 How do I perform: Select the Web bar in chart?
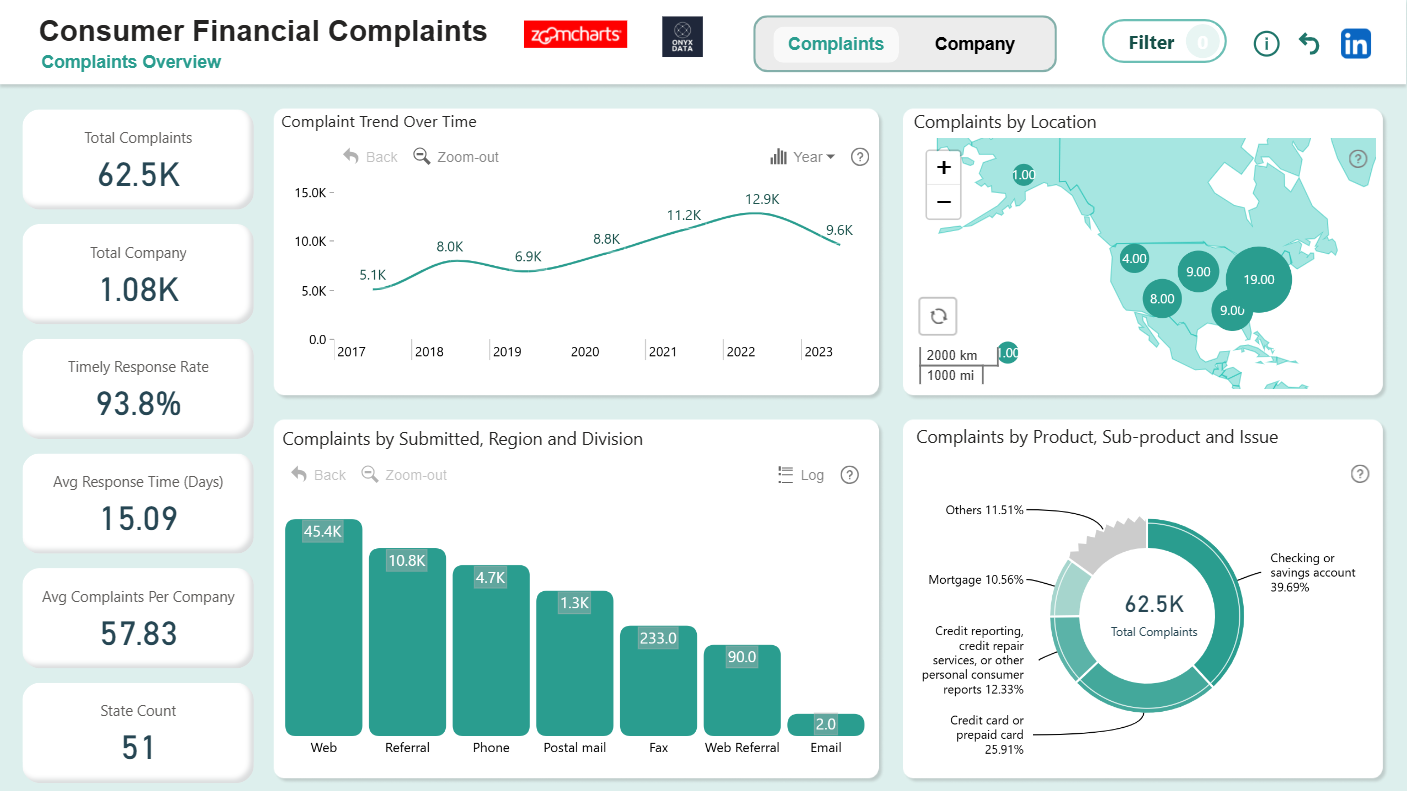coord(323,628)
